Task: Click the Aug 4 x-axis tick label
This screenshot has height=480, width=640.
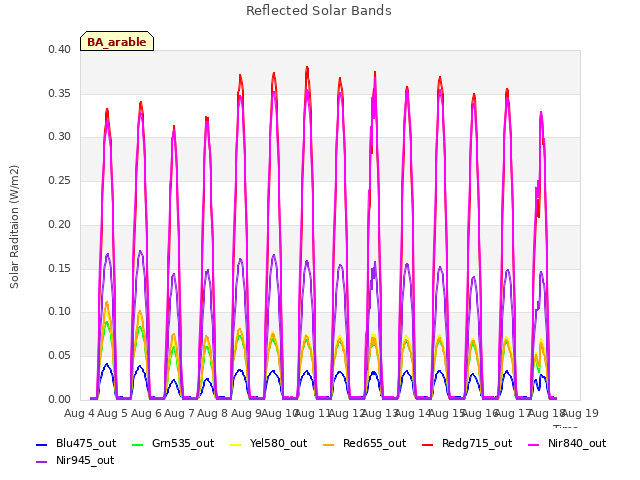Action: (79, 413)
